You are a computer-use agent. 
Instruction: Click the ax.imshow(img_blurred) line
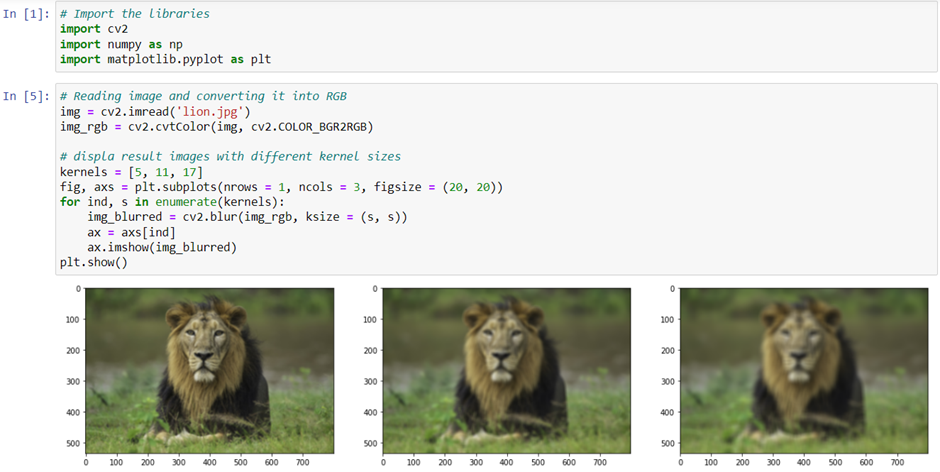pos(162,247)
